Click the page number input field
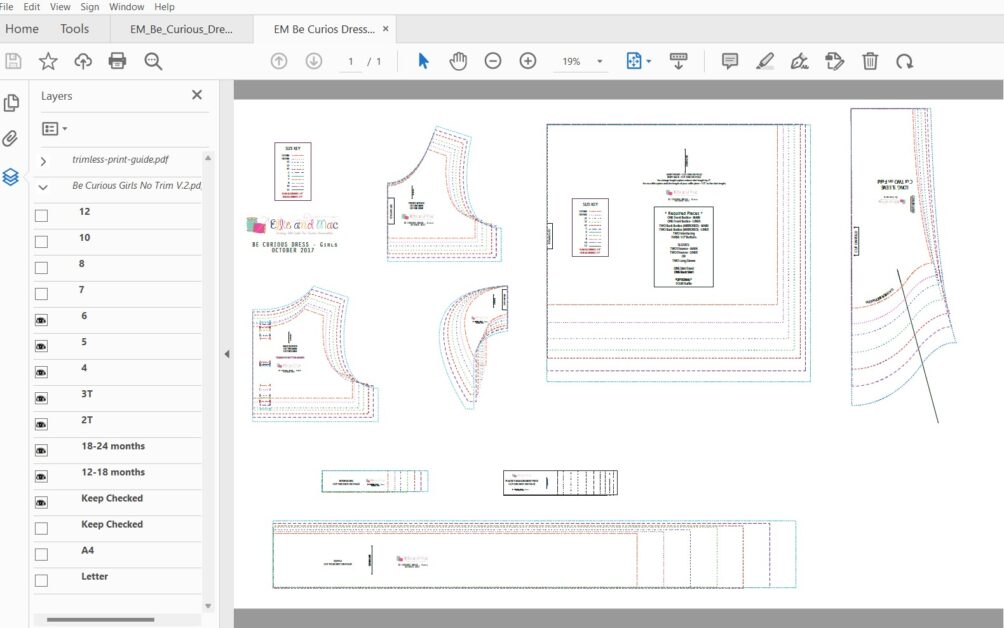The width and height of the screenshot is (1004, 628). click(350, 61)
